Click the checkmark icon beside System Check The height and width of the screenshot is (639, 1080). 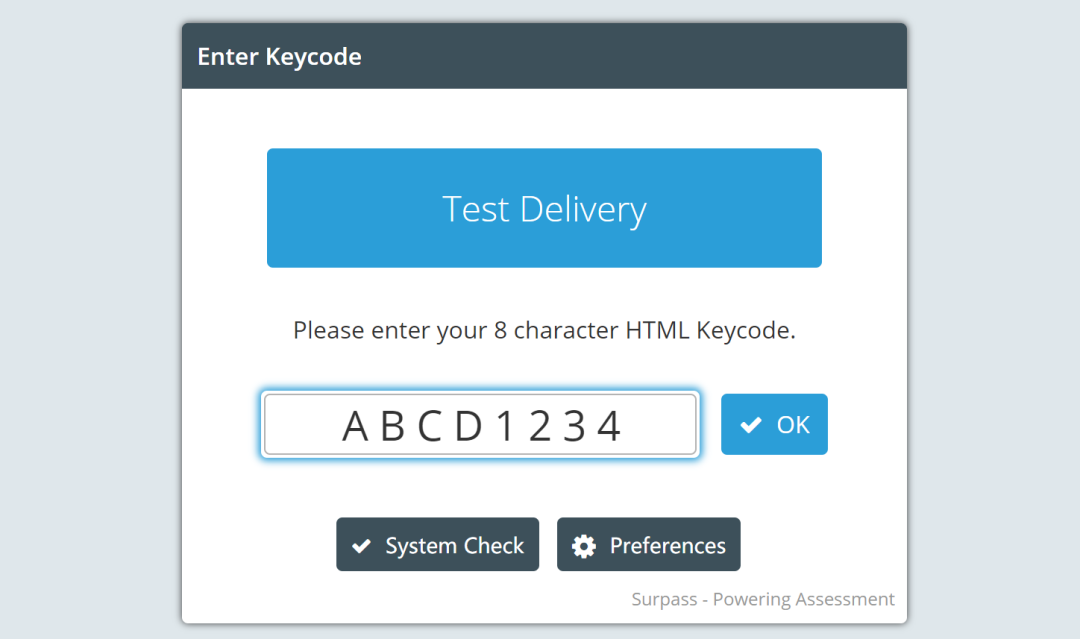tap(361, 546)
